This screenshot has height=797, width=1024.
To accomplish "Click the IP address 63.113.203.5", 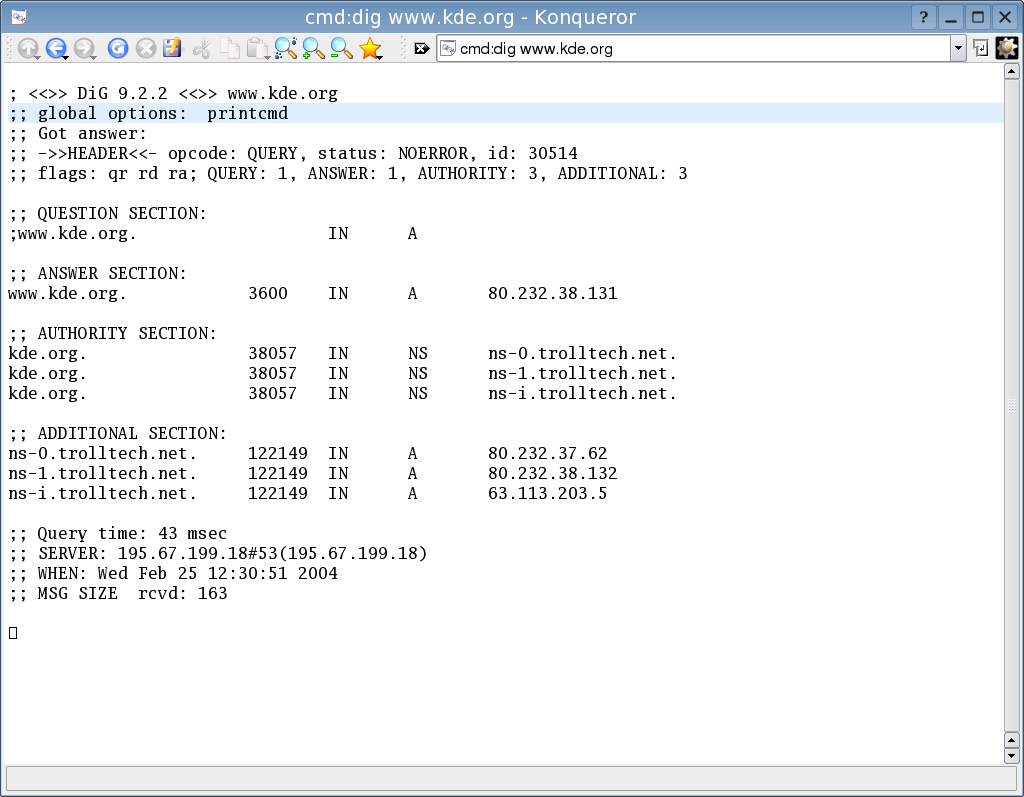I will pyautogui.click(x=547, y=493).
